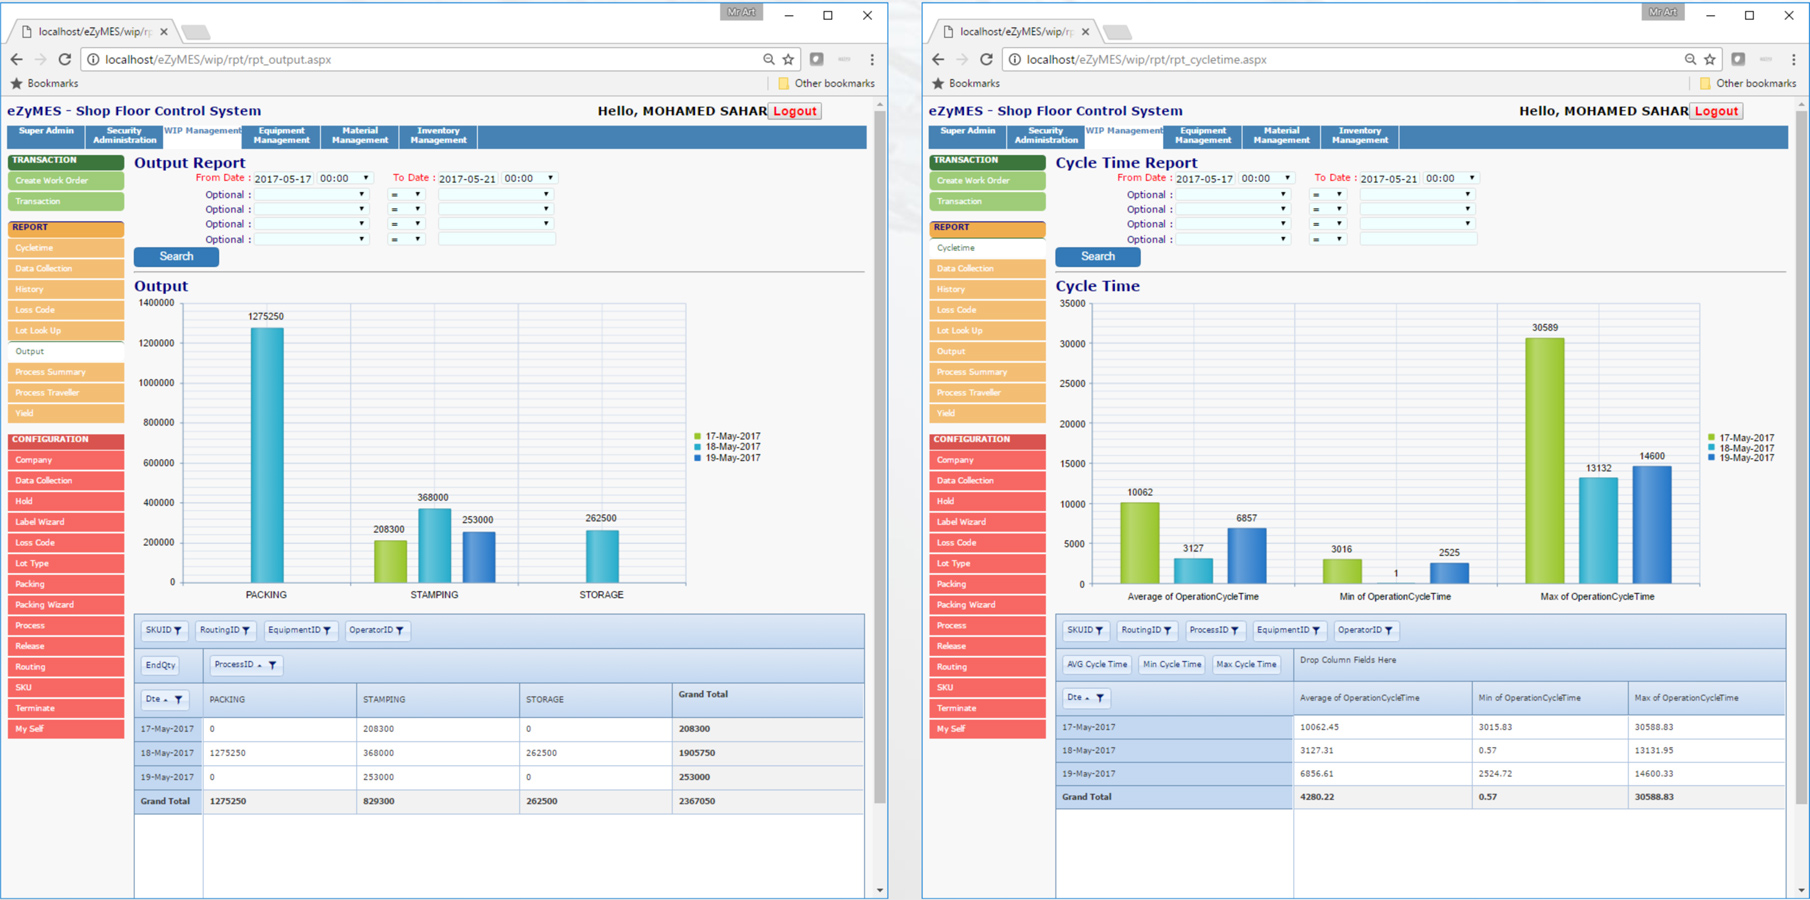Reload the rpt_output.aspx page in left browser
Image resolution: width=1810 pixels, height=900 pixels.
pyautogui.click(x=65, y=60)
